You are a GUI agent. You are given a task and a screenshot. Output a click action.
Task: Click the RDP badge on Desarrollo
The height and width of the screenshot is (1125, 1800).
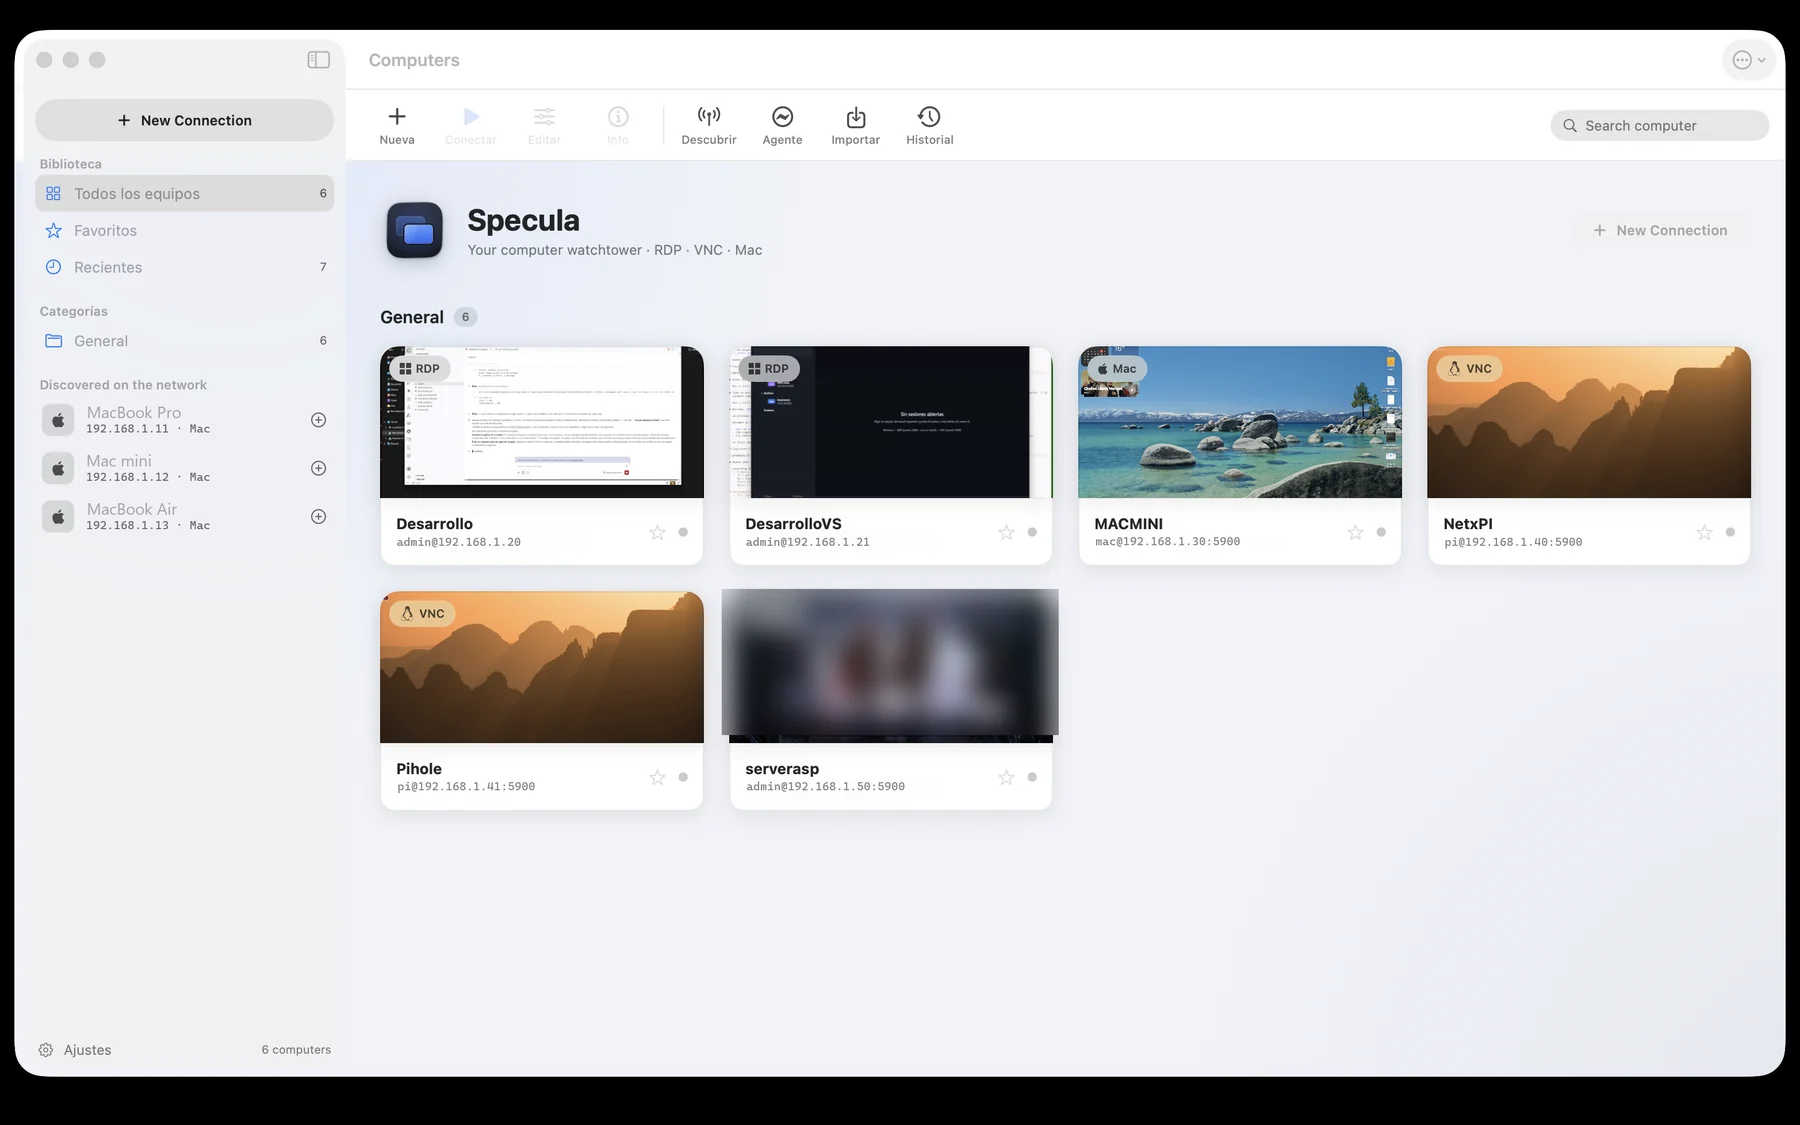point(419,369)
